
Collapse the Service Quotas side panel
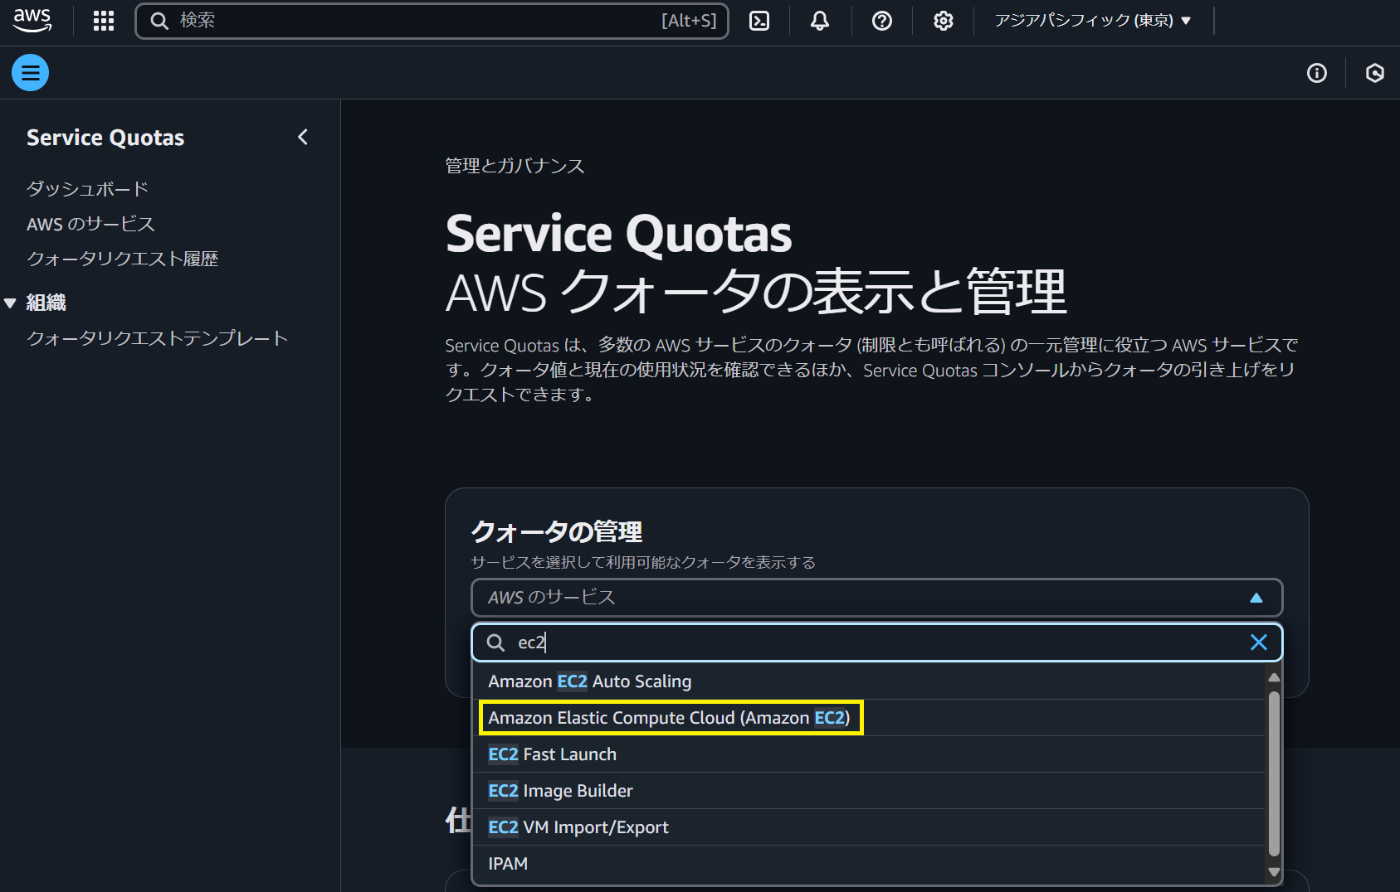[x=303, y=137]
